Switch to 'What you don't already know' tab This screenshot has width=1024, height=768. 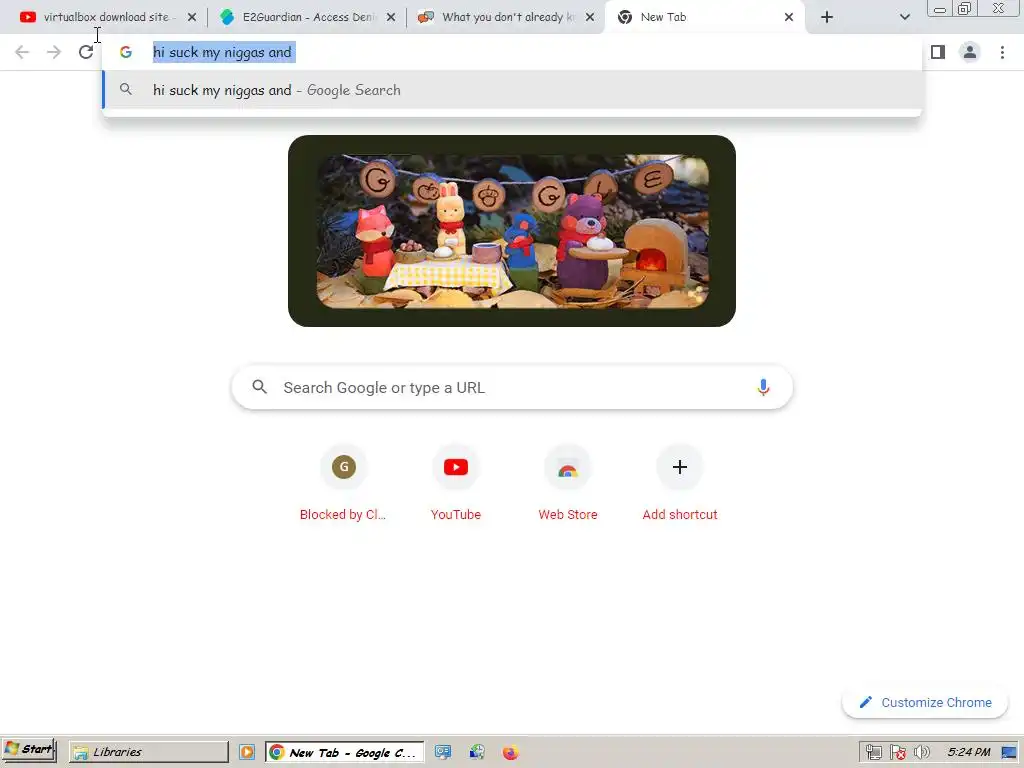tap(506, 17)
